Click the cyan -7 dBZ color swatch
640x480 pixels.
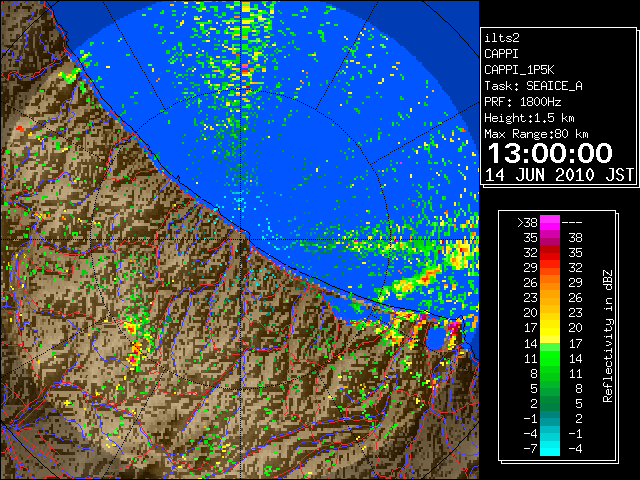550,449
